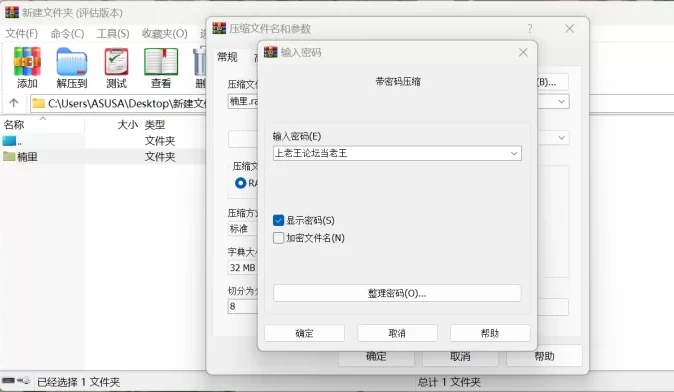This screenshot has height=392, width=674.
Task: Enable Encrypt file names (加密文件名) checkbox
Action: pyautogui.click(x=278, y=238)
